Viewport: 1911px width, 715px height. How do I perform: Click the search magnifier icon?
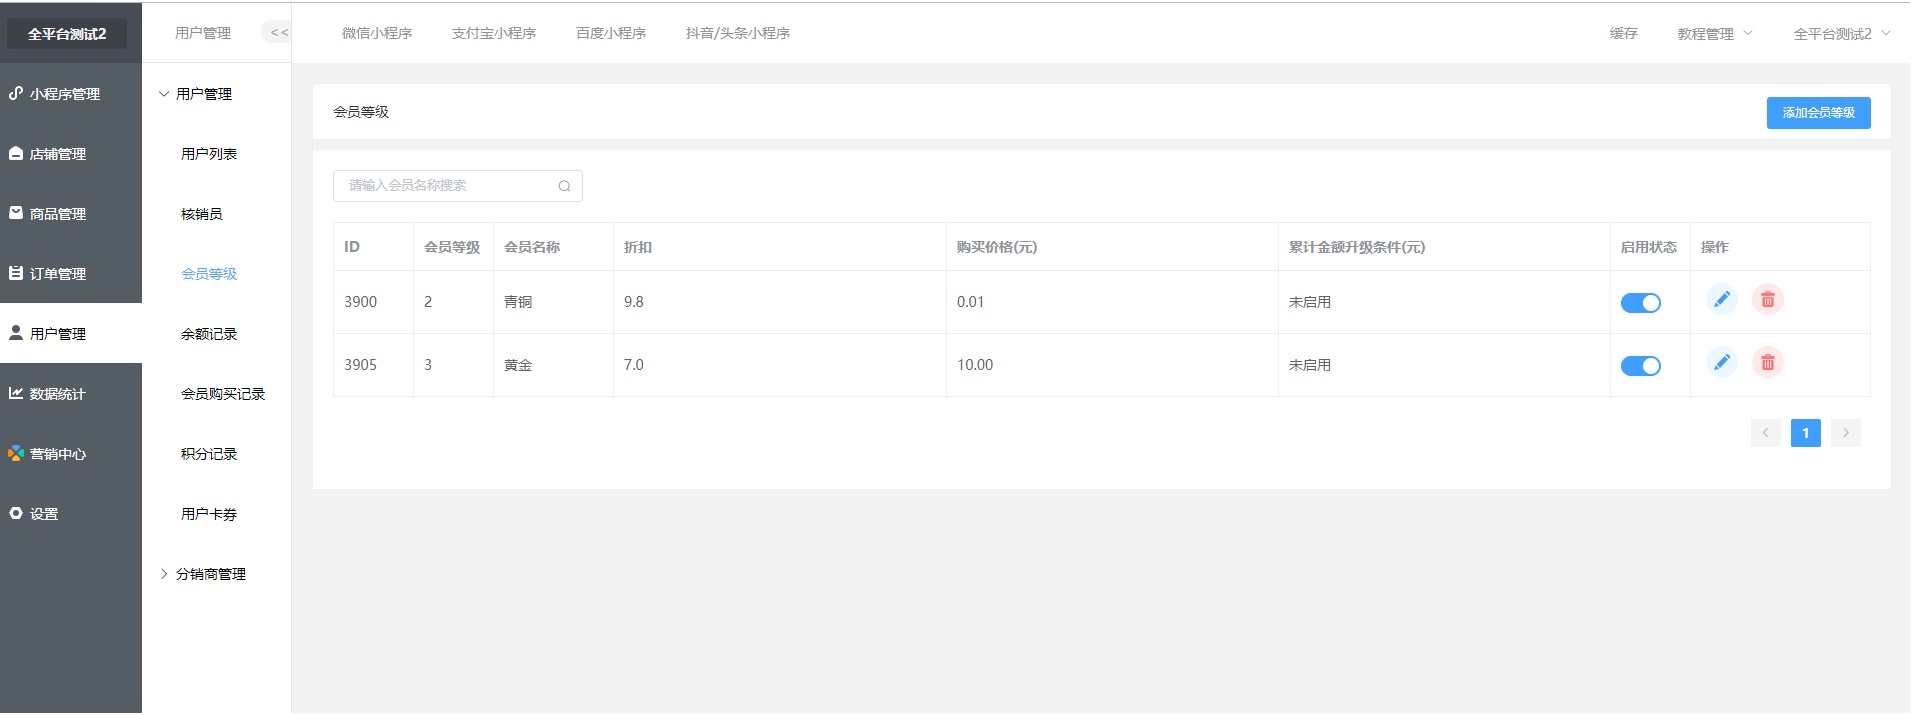tap(564, 186)
